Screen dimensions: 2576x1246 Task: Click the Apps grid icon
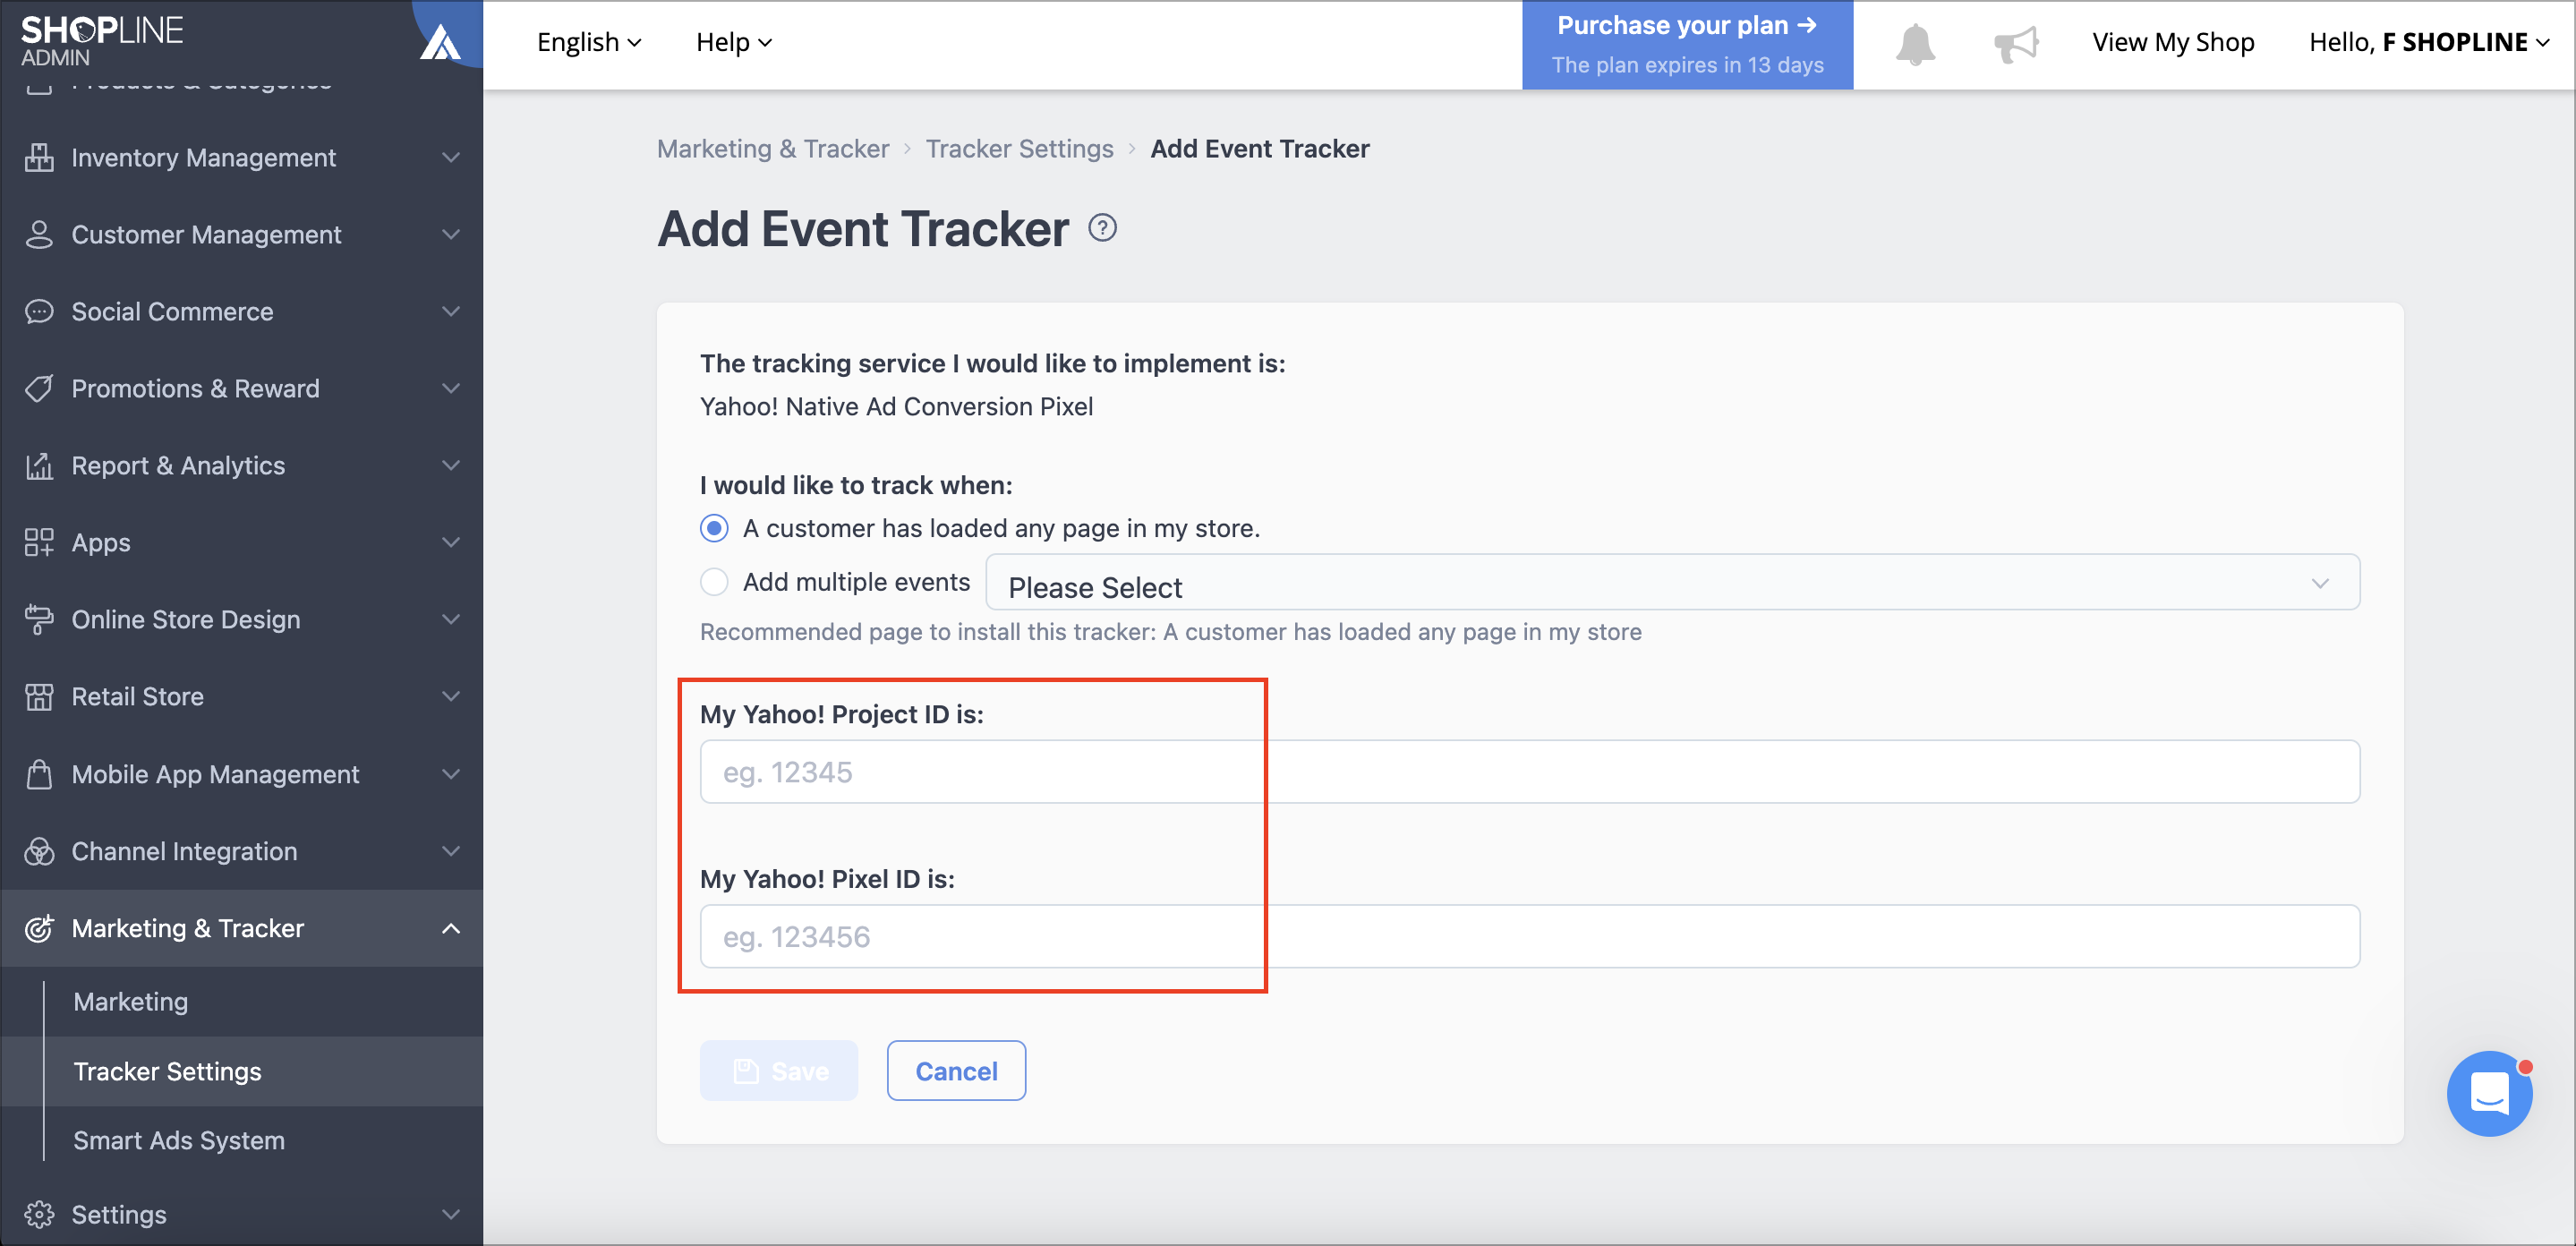pyautogui.click(x=39, y=542)
